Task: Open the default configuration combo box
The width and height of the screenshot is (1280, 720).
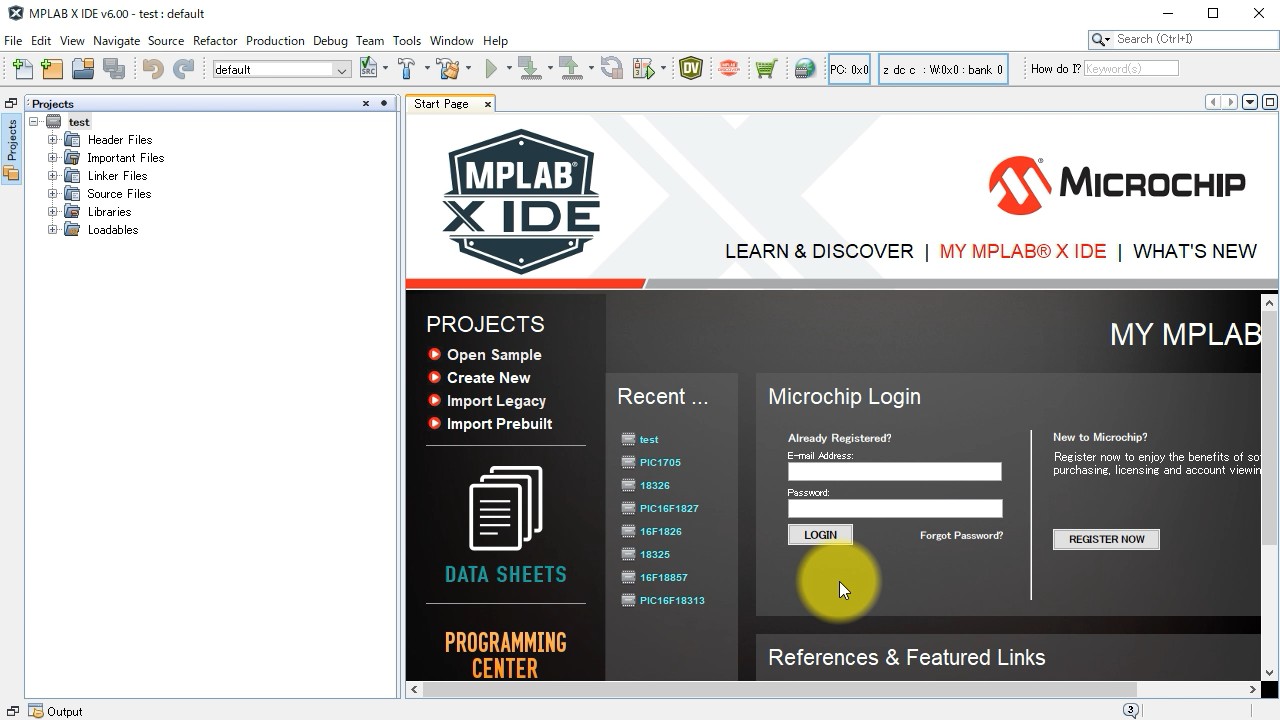Action: tap(281, 69)
